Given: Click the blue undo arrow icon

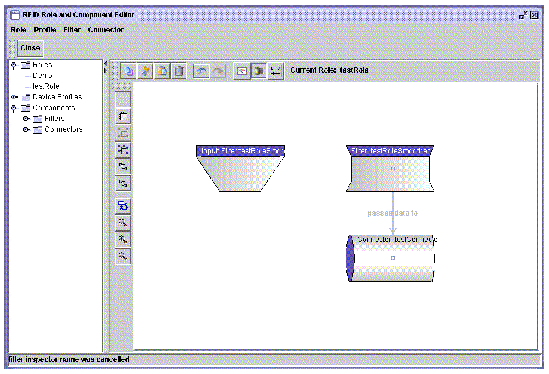Looking at the screenshot, I should [201, 71].
